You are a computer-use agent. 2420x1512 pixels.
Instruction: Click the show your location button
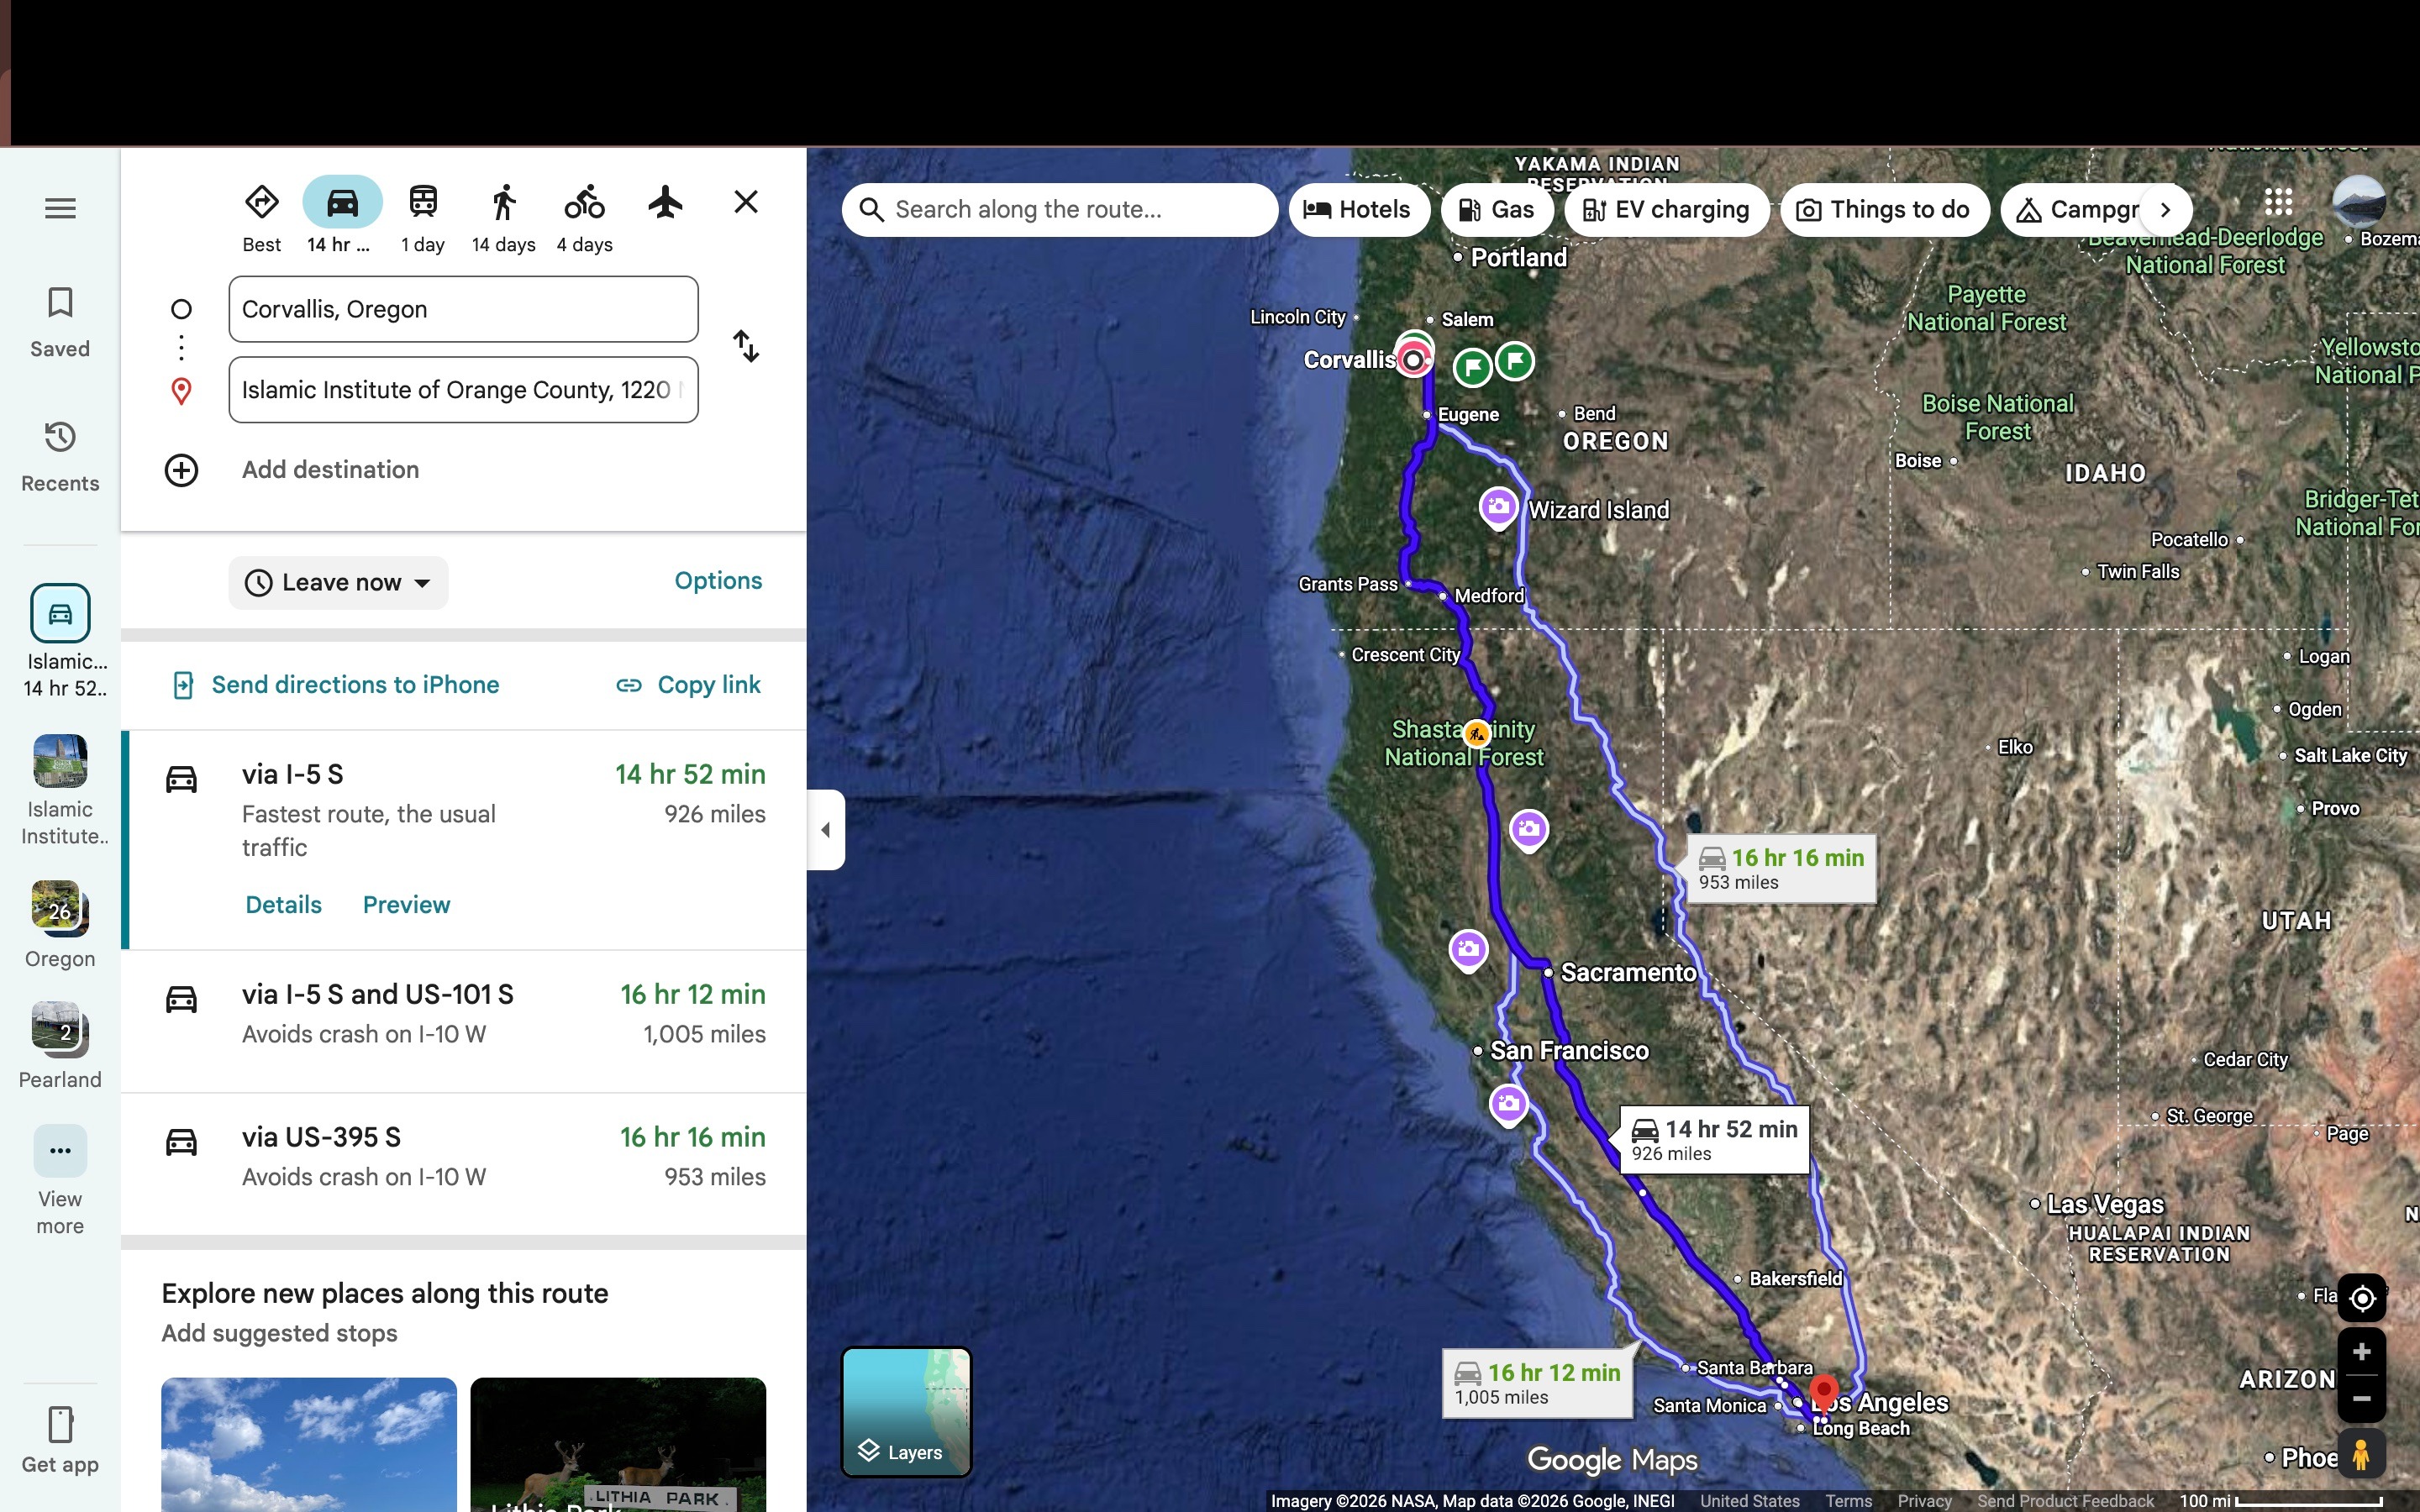(x=2361, y=1298)
